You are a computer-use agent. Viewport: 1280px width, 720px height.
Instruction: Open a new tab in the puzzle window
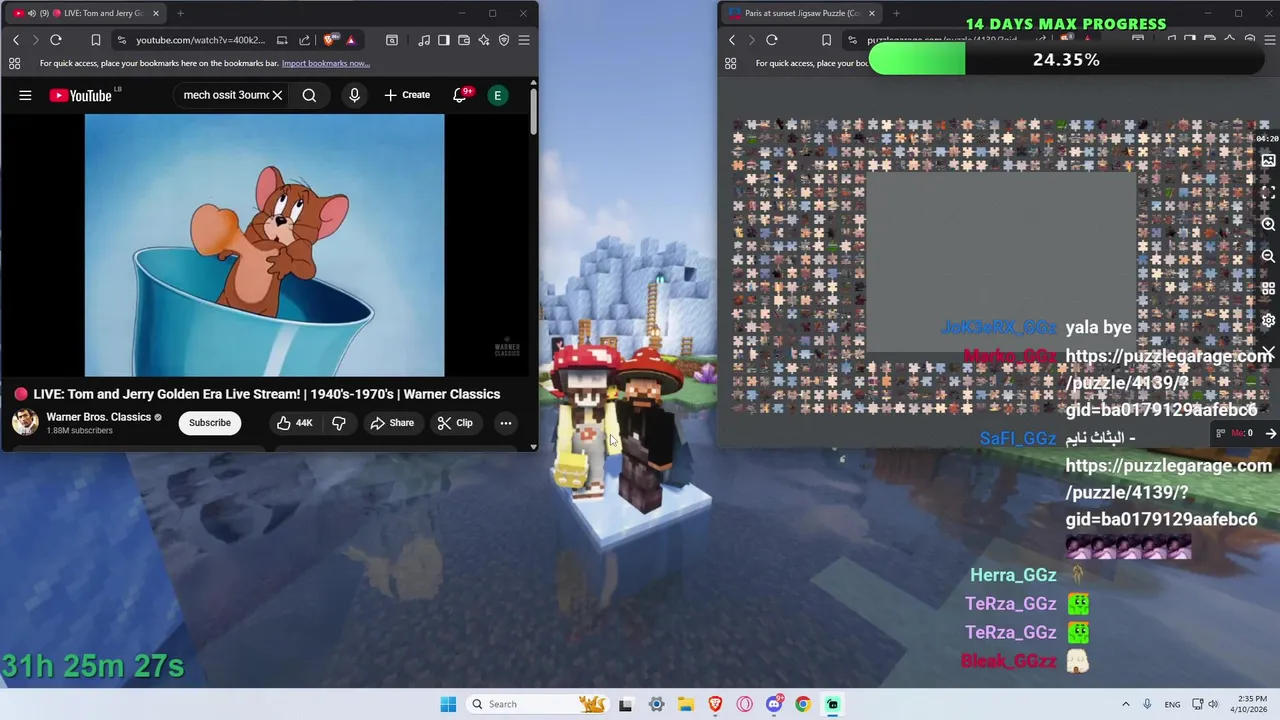click(x=896, y=13)
